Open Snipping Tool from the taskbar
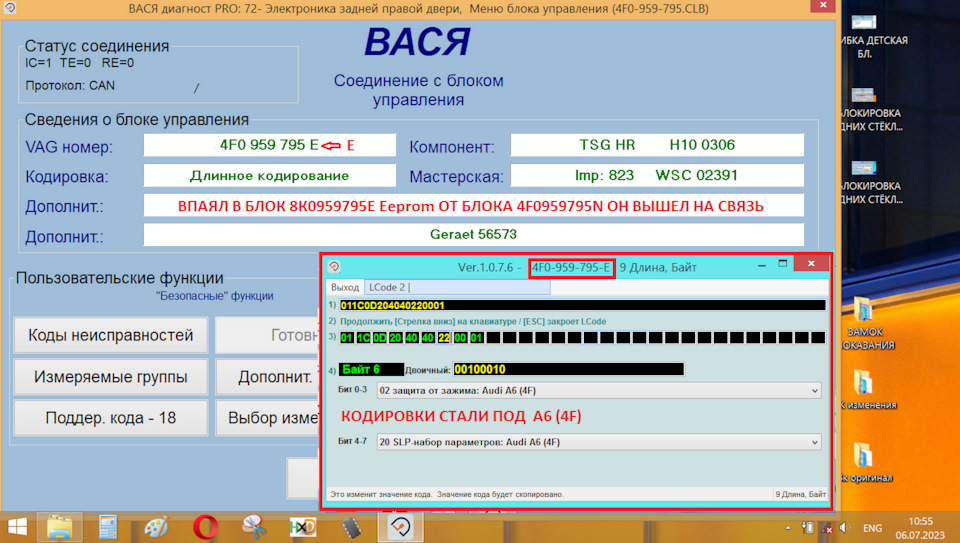Image resolution: width=960 pixels, height=543 pixels. (x=253, y=527)
